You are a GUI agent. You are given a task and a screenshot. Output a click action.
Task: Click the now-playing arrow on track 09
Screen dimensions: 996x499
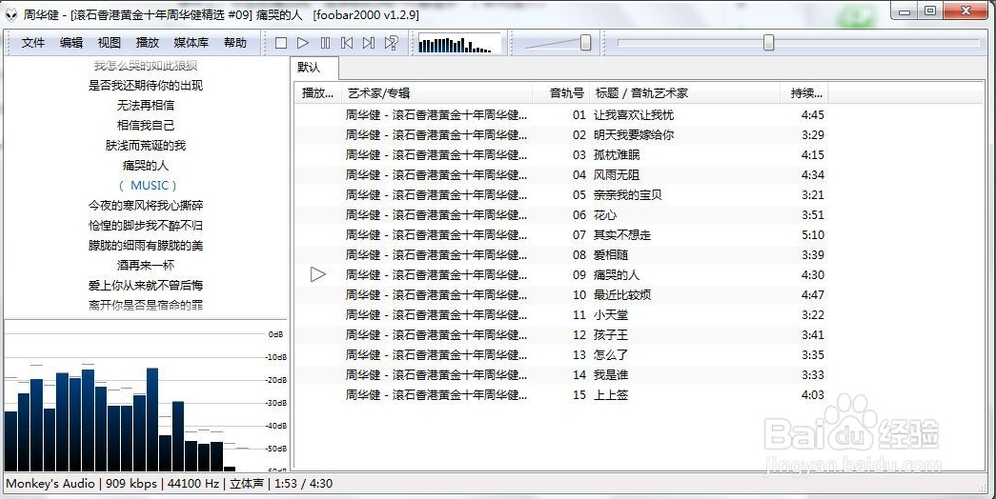coord(318,274)
